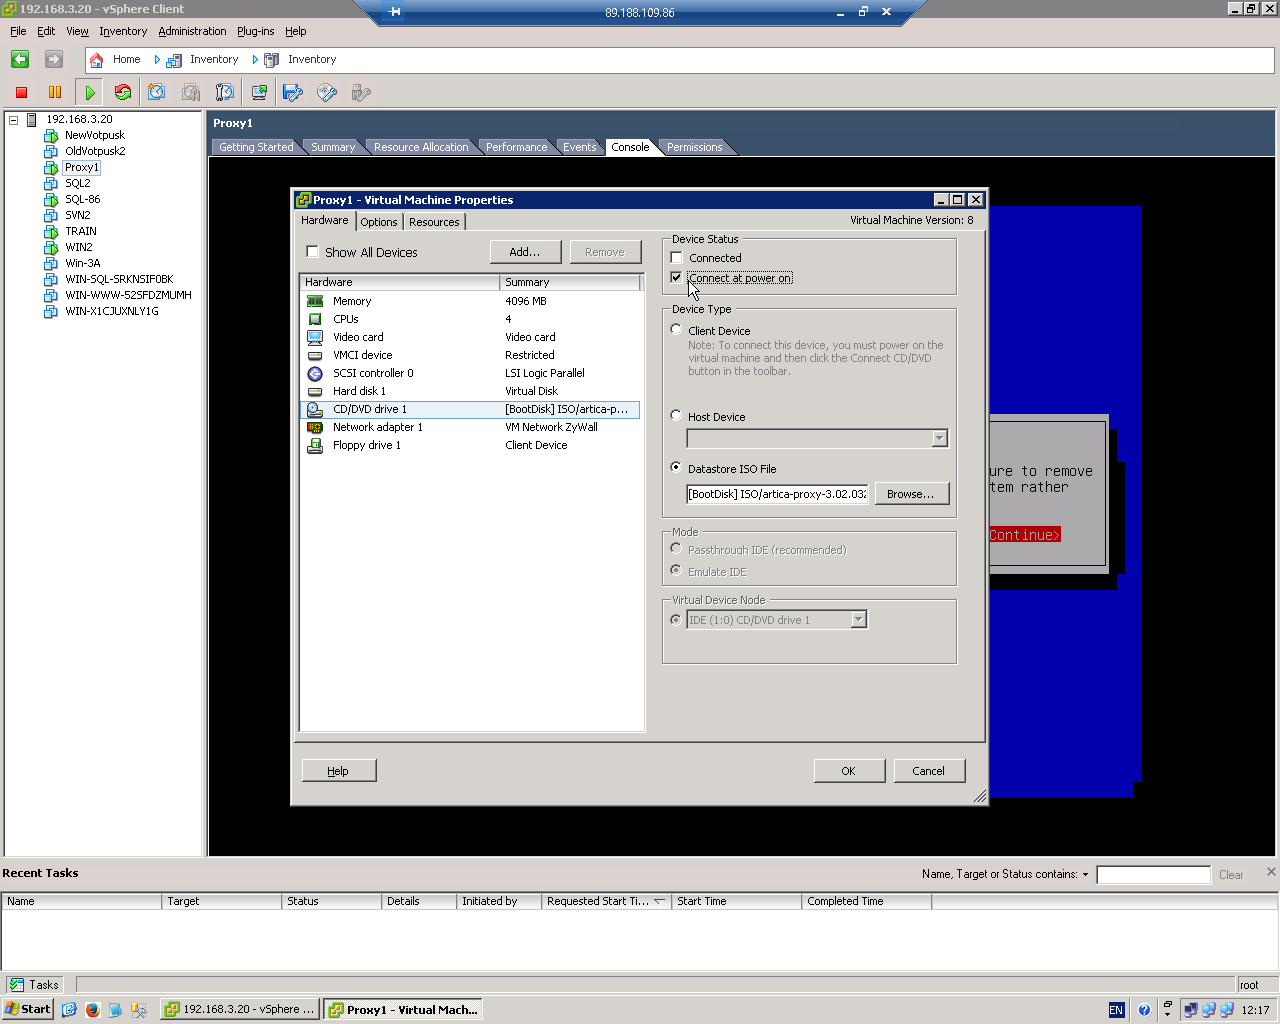Switch to the Summary tab
1280x1024 pixels.
click(333, 147)
